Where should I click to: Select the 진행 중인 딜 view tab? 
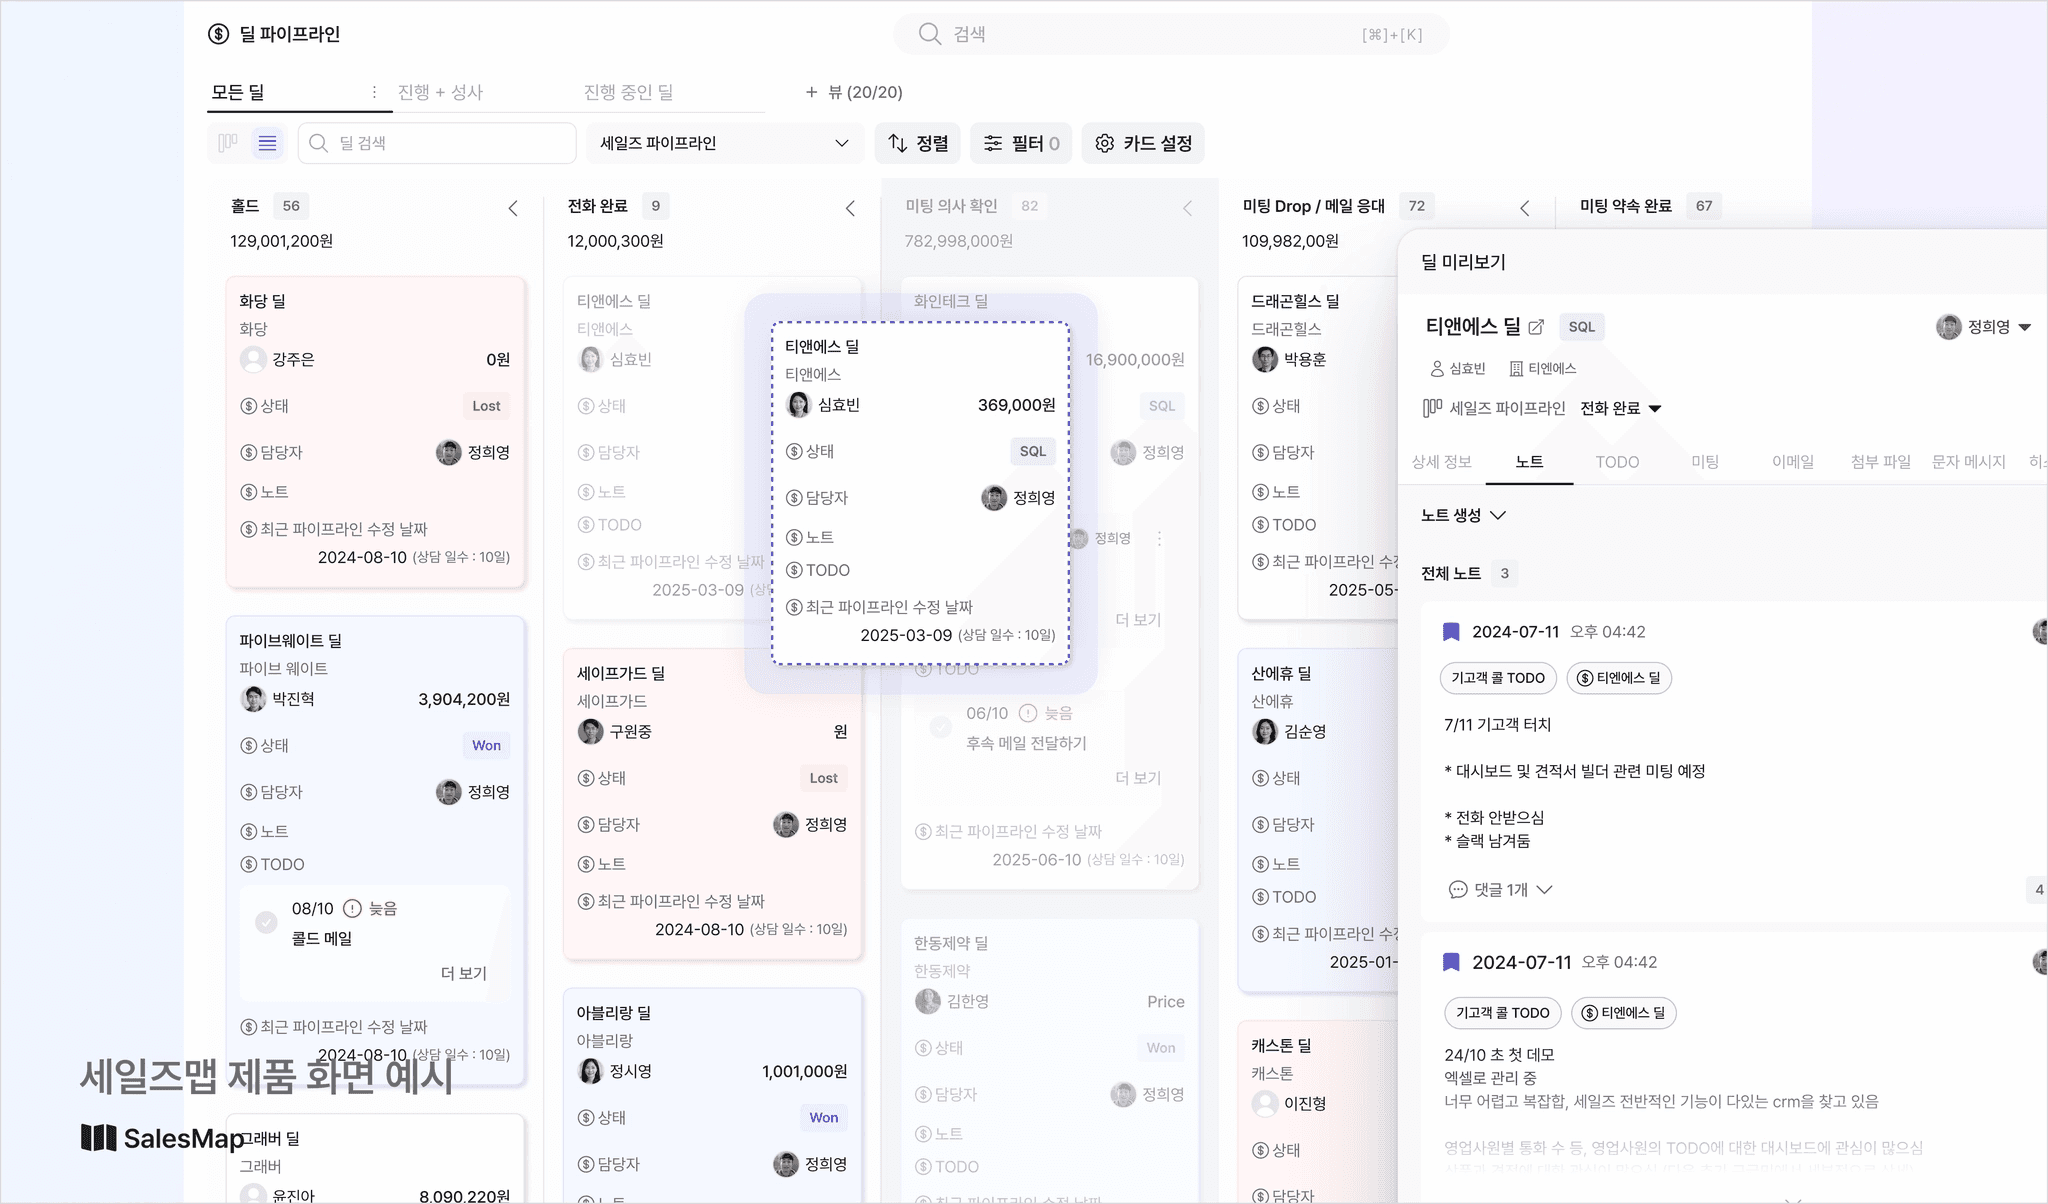point(628,92)
